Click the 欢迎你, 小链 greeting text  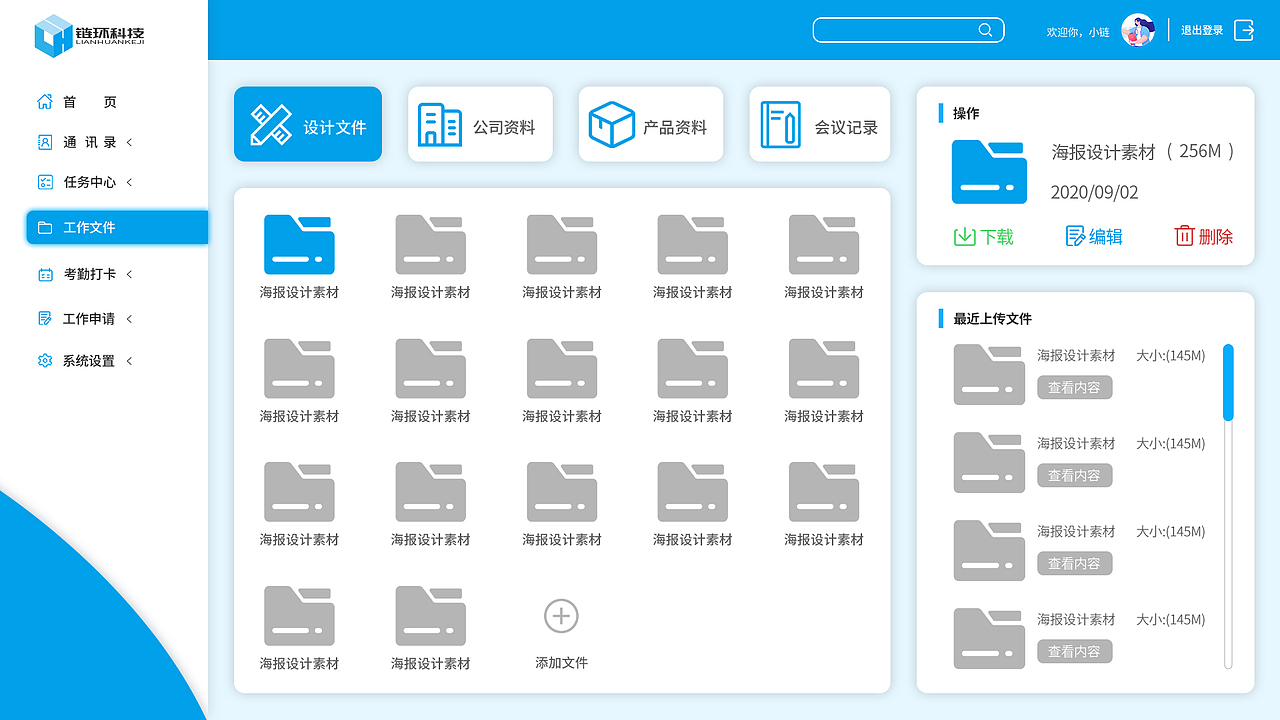[1078, 32]
